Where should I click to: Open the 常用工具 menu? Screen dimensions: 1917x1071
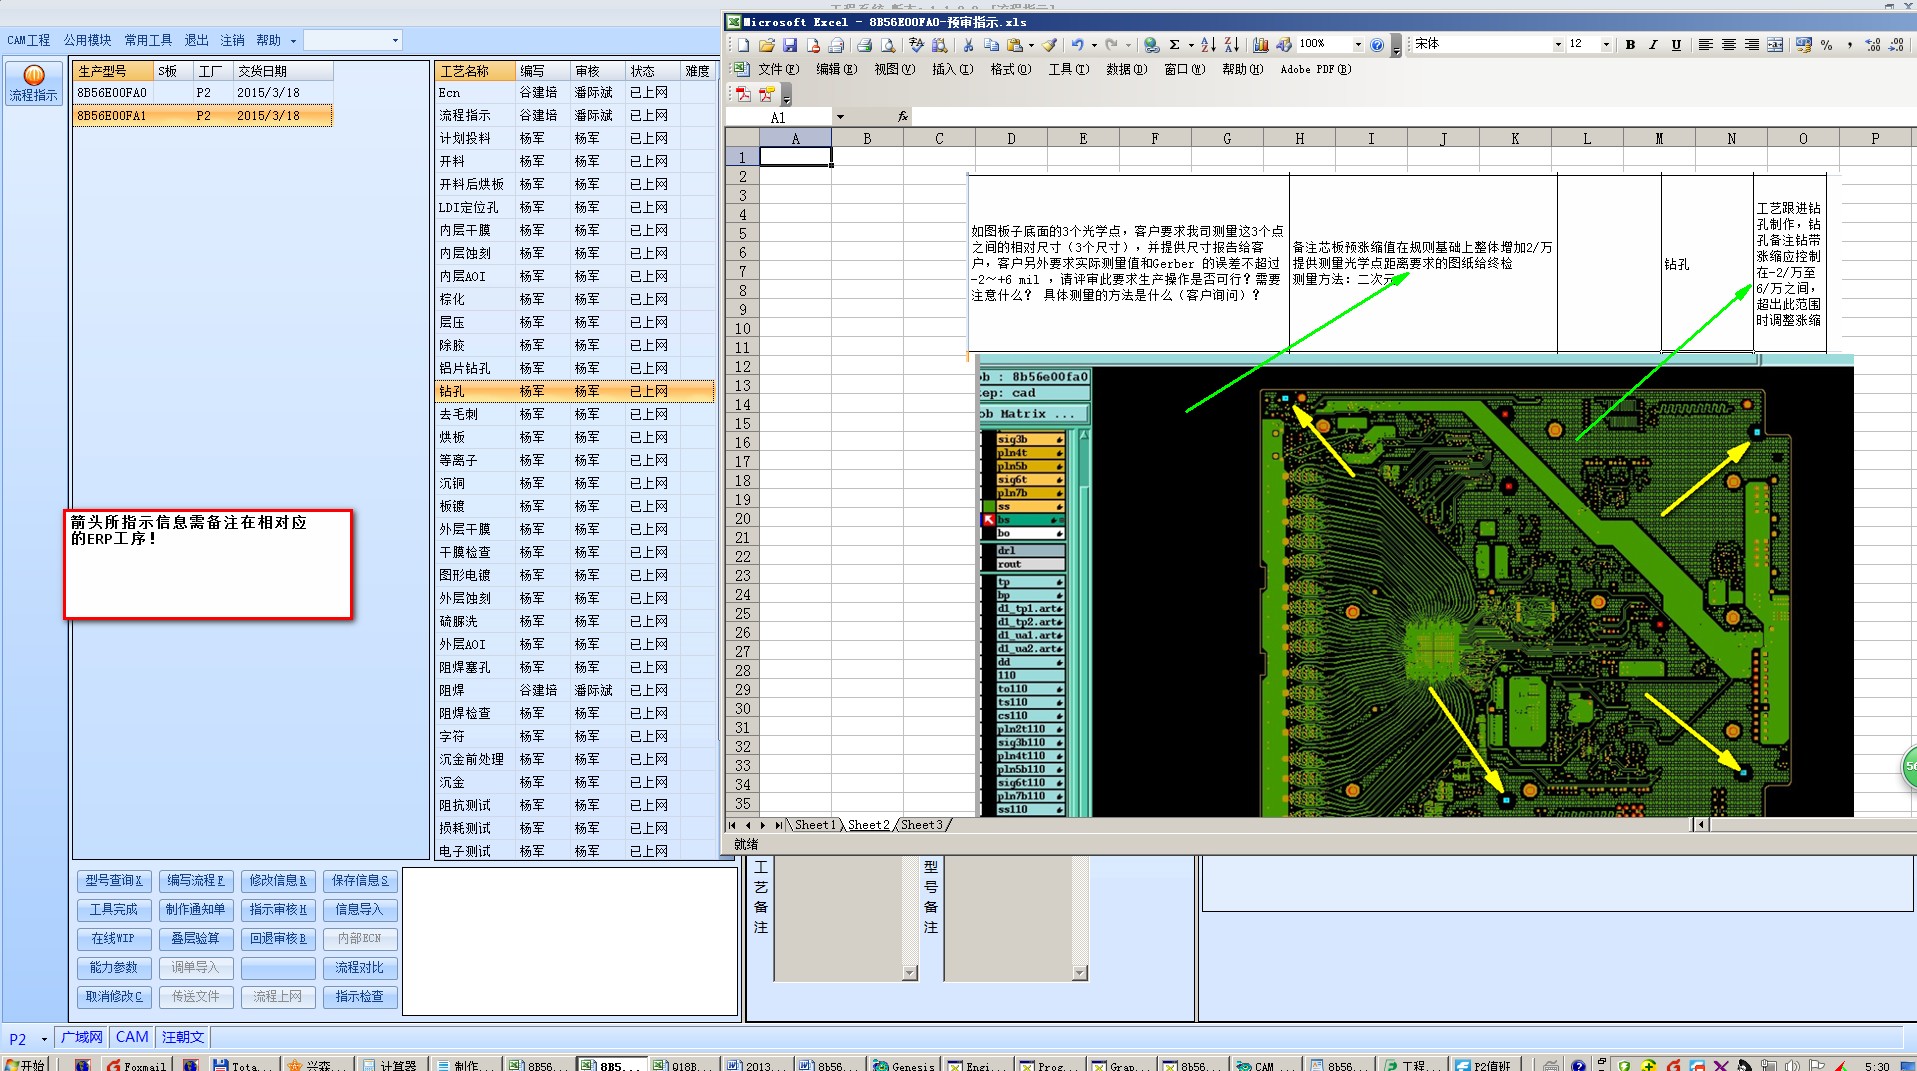(x=148, y=40)
